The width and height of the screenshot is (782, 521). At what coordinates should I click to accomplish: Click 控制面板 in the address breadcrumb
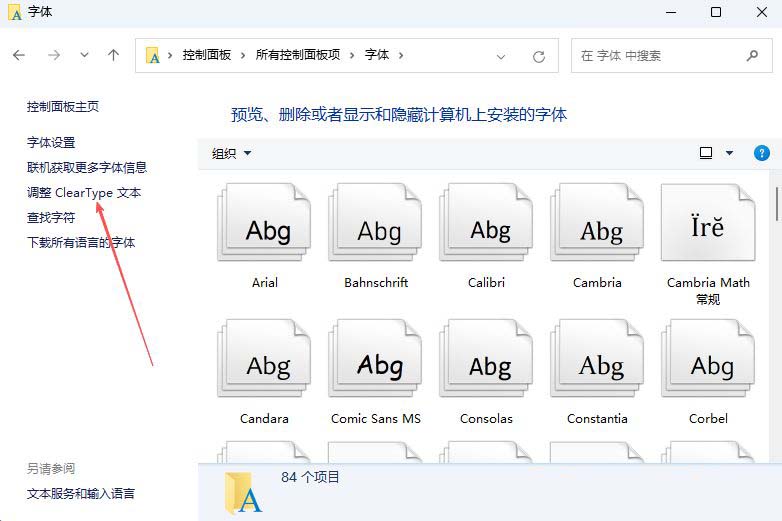click(x=206, y=55)
